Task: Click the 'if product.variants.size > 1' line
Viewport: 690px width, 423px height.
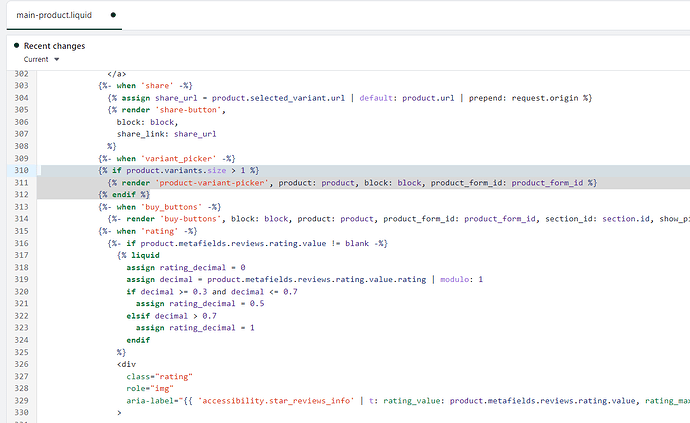Action: pos(178,171)
